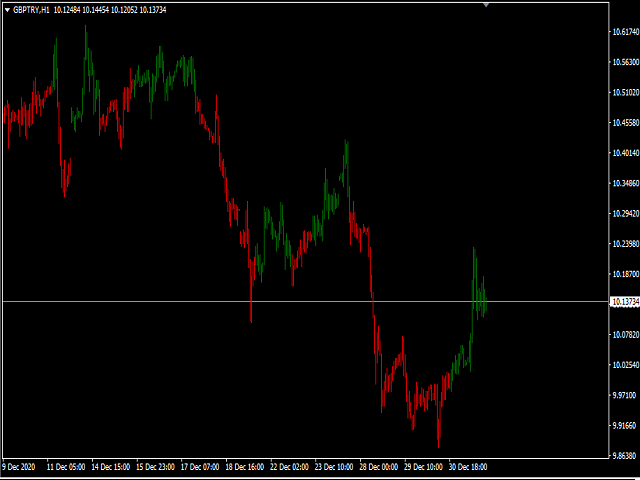The width and height of the screenshot is (640, 480).
Task: Click the 9.86380 price scale label
Action: click(x=625, y=455)
